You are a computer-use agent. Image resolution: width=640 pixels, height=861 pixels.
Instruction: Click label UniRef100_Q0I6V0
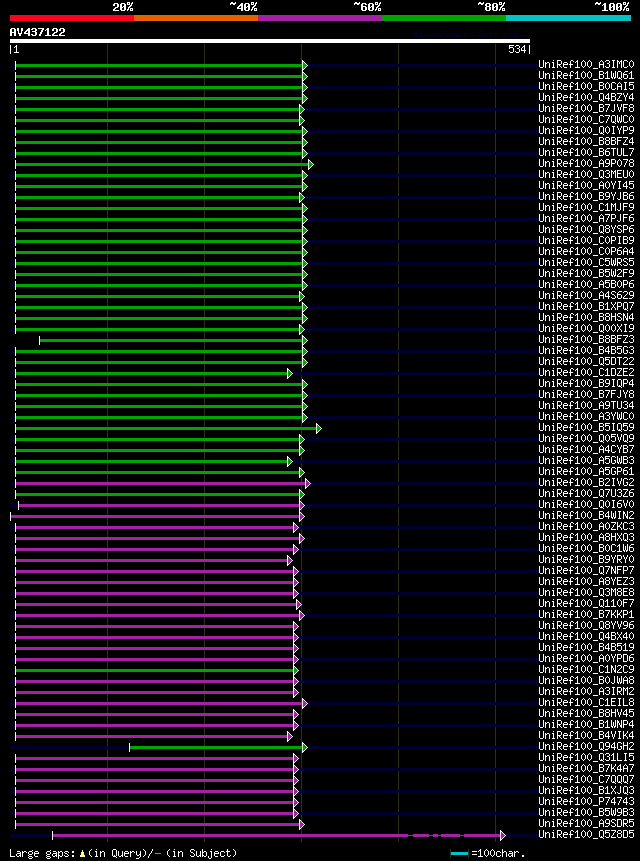click(586, 504)
